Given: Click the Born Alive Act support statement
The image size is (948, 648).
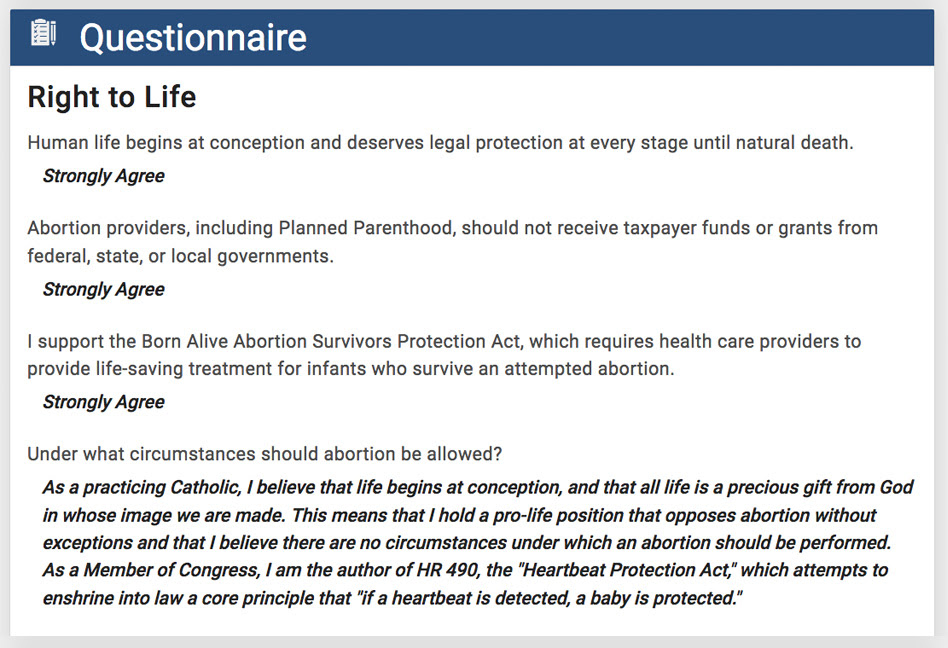Looking at the screenshot, I should pyautogui.click(x=444, y=341).
